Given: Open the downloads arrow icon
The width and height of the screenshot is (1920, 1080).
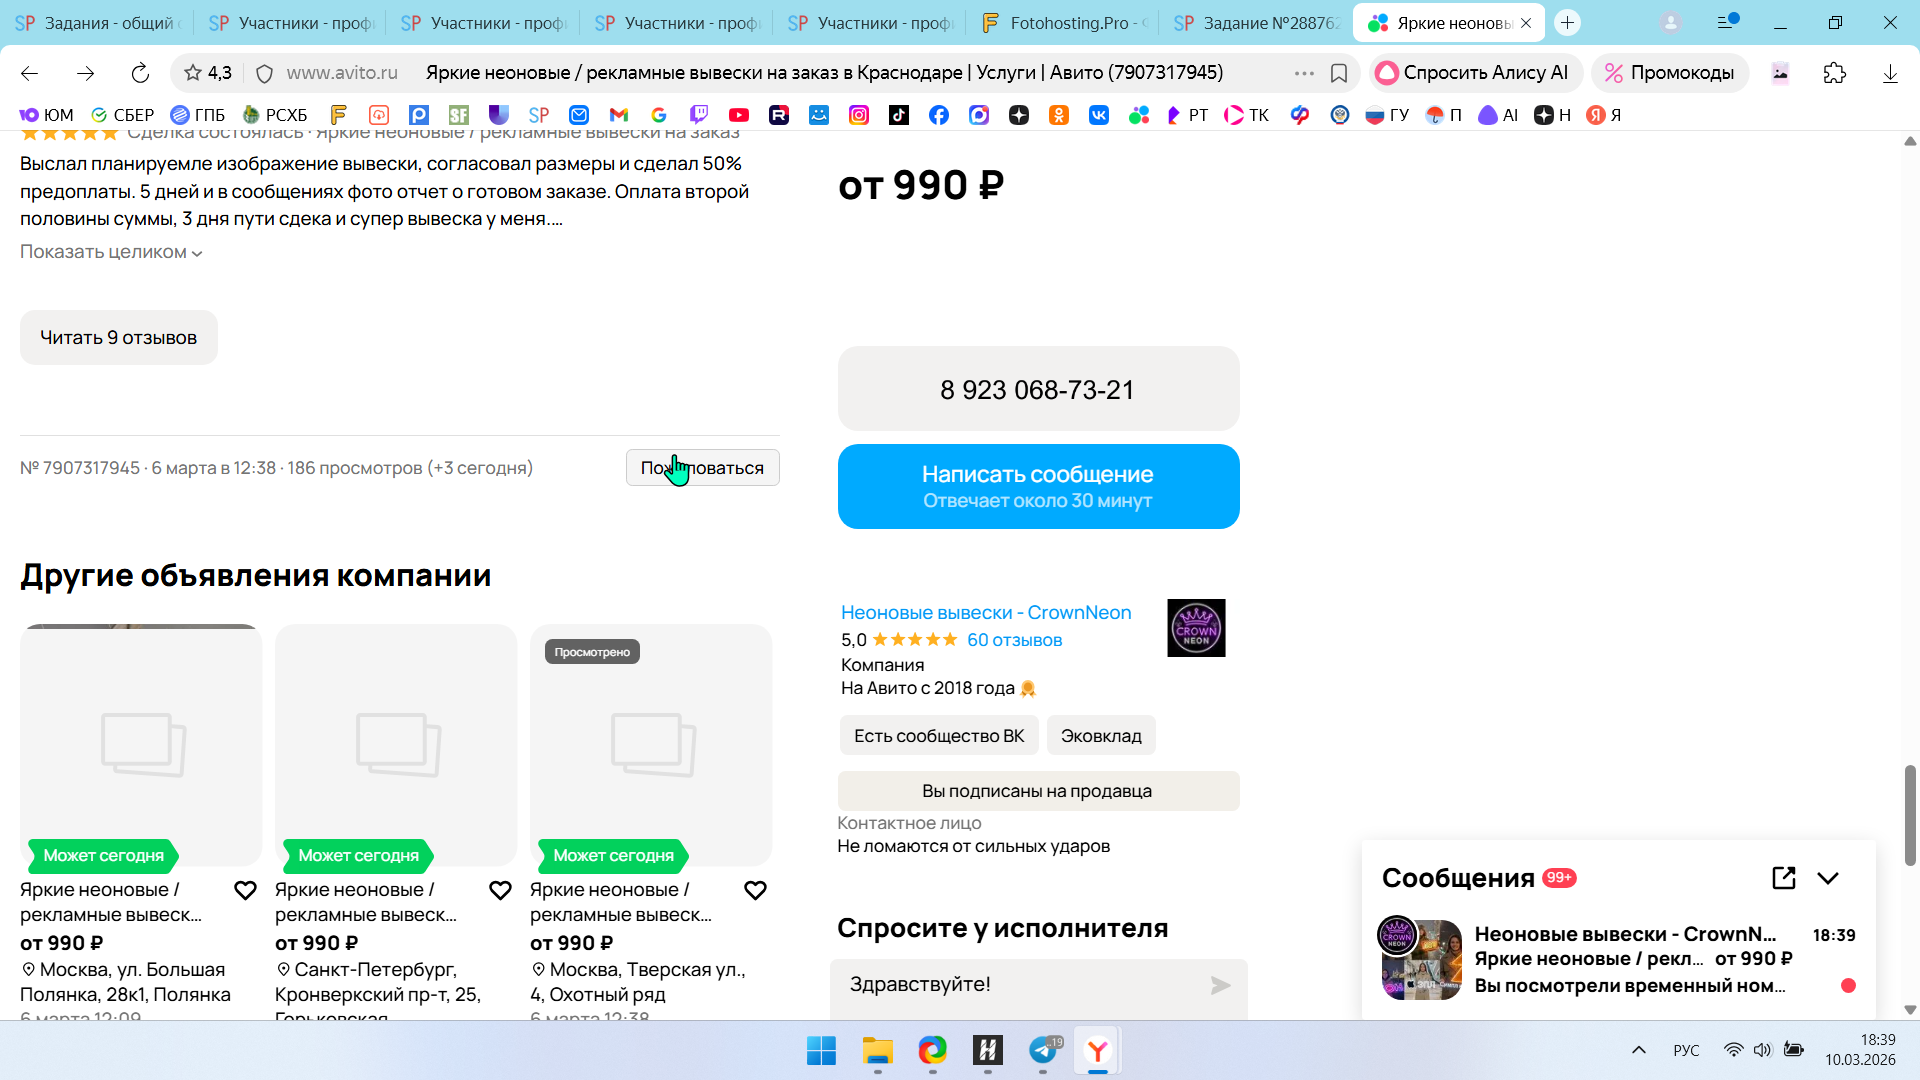Looking at the screenshot, I should click(1889, 73).
